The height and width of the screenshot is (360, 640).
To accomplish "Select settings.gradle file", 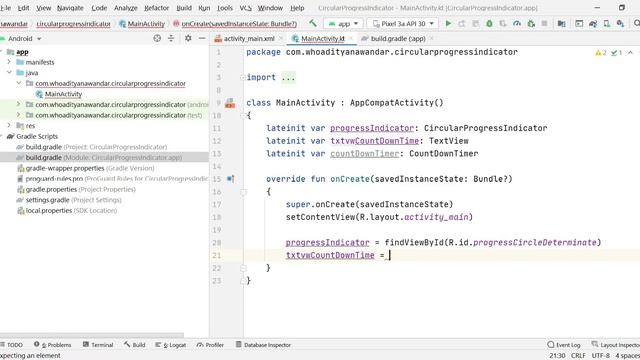I will pyautogui.click(x=69, y=200).
